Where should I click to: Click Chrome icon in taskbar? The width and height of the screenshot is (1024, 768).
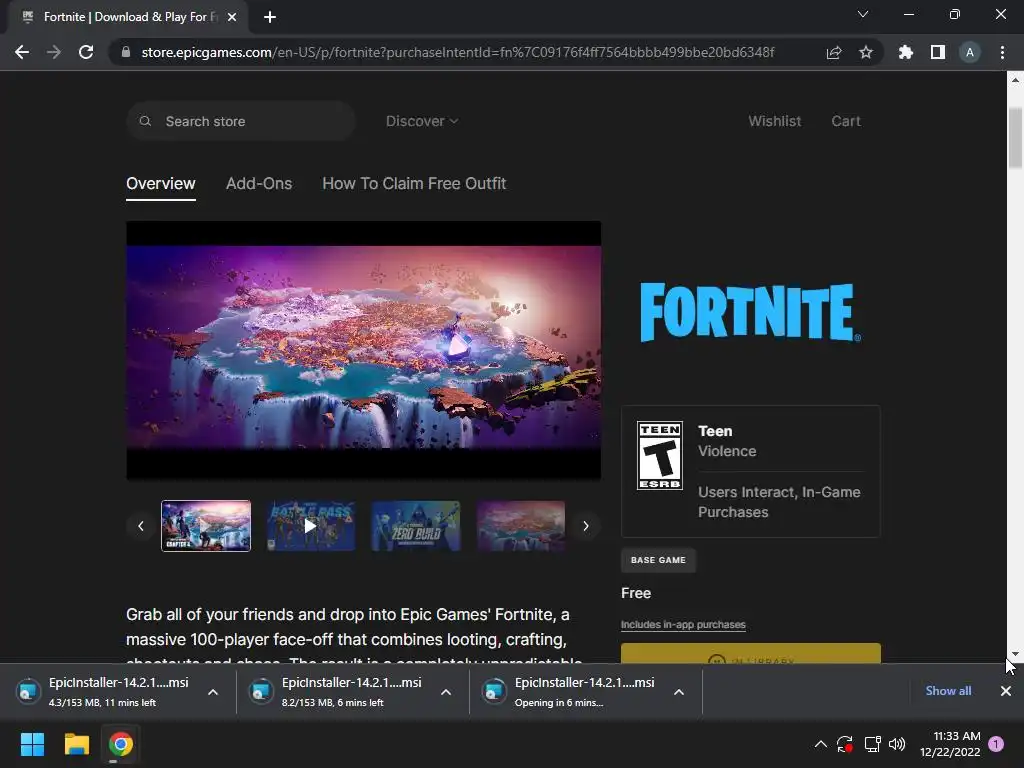(120, 744)
